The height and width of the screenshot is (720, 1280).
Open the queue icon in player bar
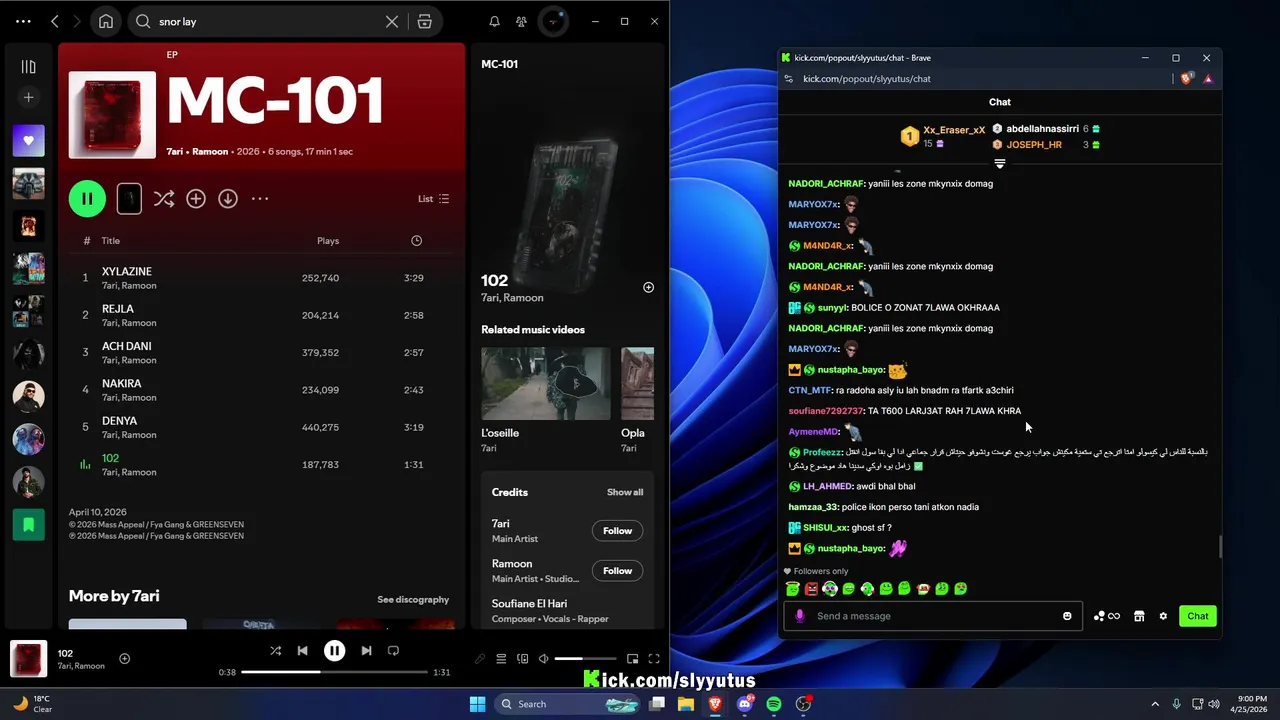(x=501, y=658)
